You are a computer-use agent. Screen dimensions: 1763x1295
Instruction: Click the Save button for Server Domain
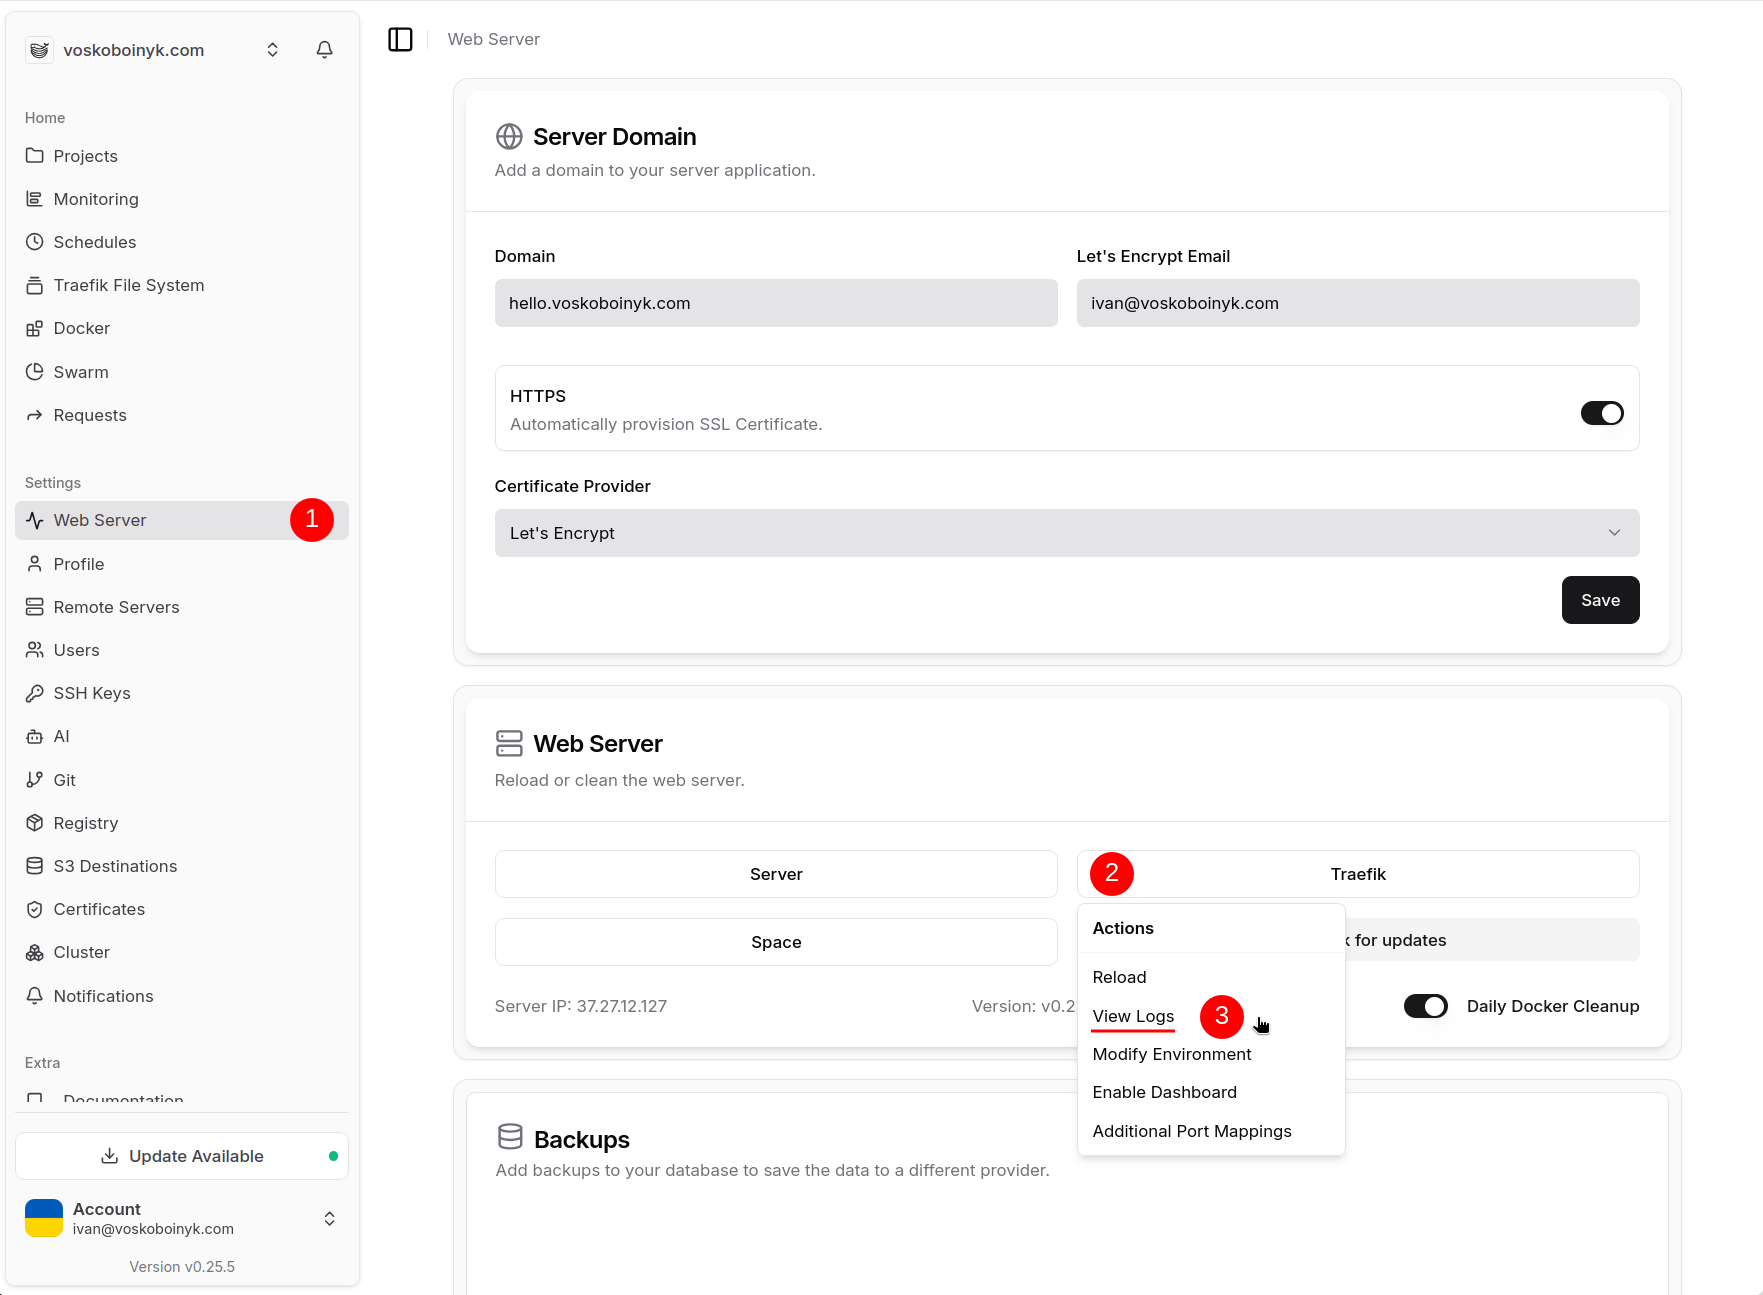[x=1600, y=600]
